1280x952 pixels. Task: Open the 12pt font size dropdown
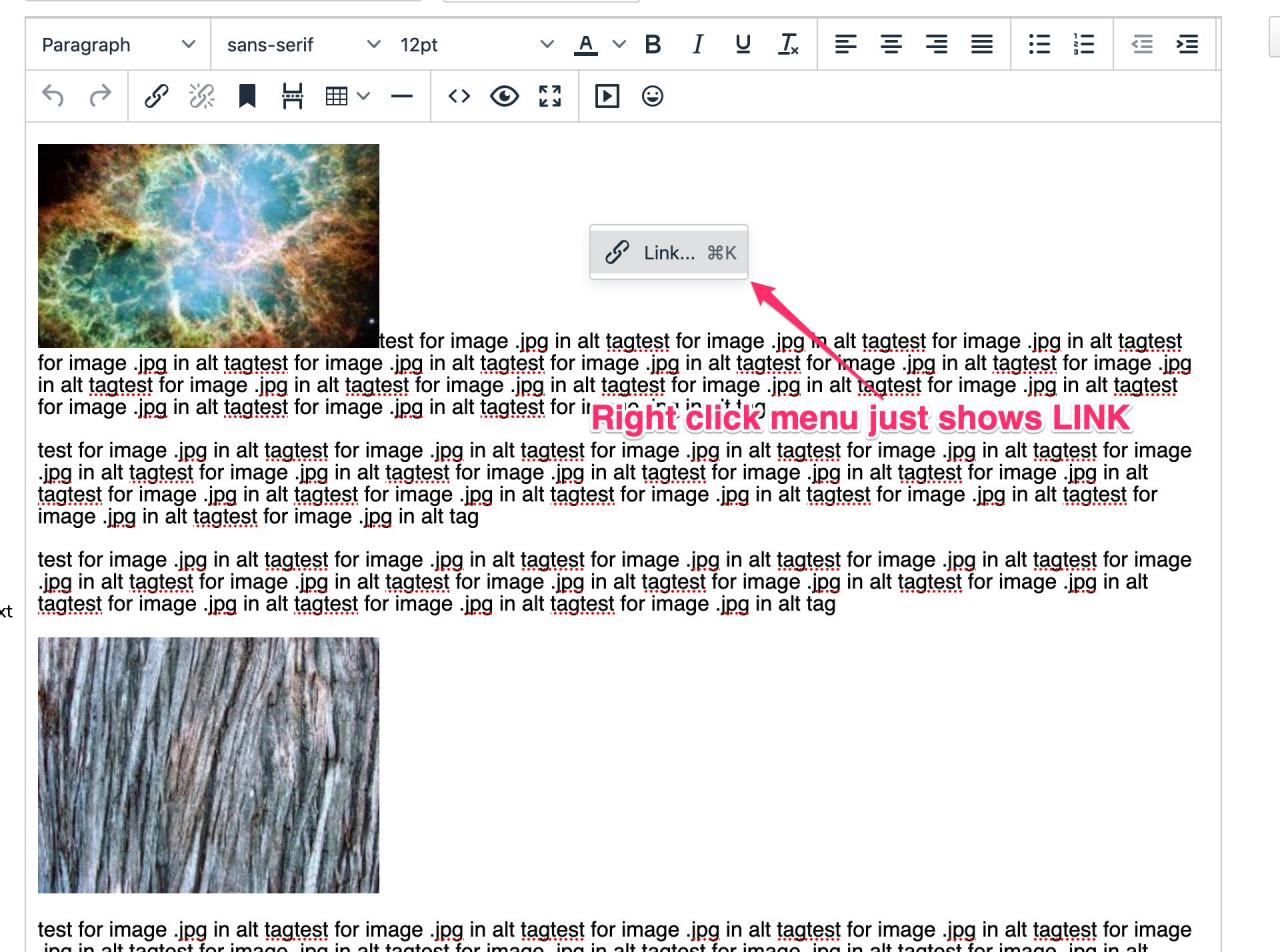tap(476, 44)
